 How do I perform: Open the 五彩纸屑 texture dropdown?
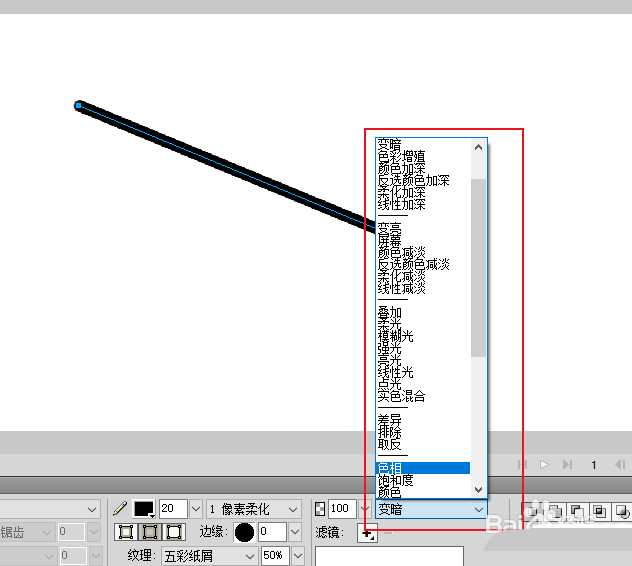click(208, 555)
